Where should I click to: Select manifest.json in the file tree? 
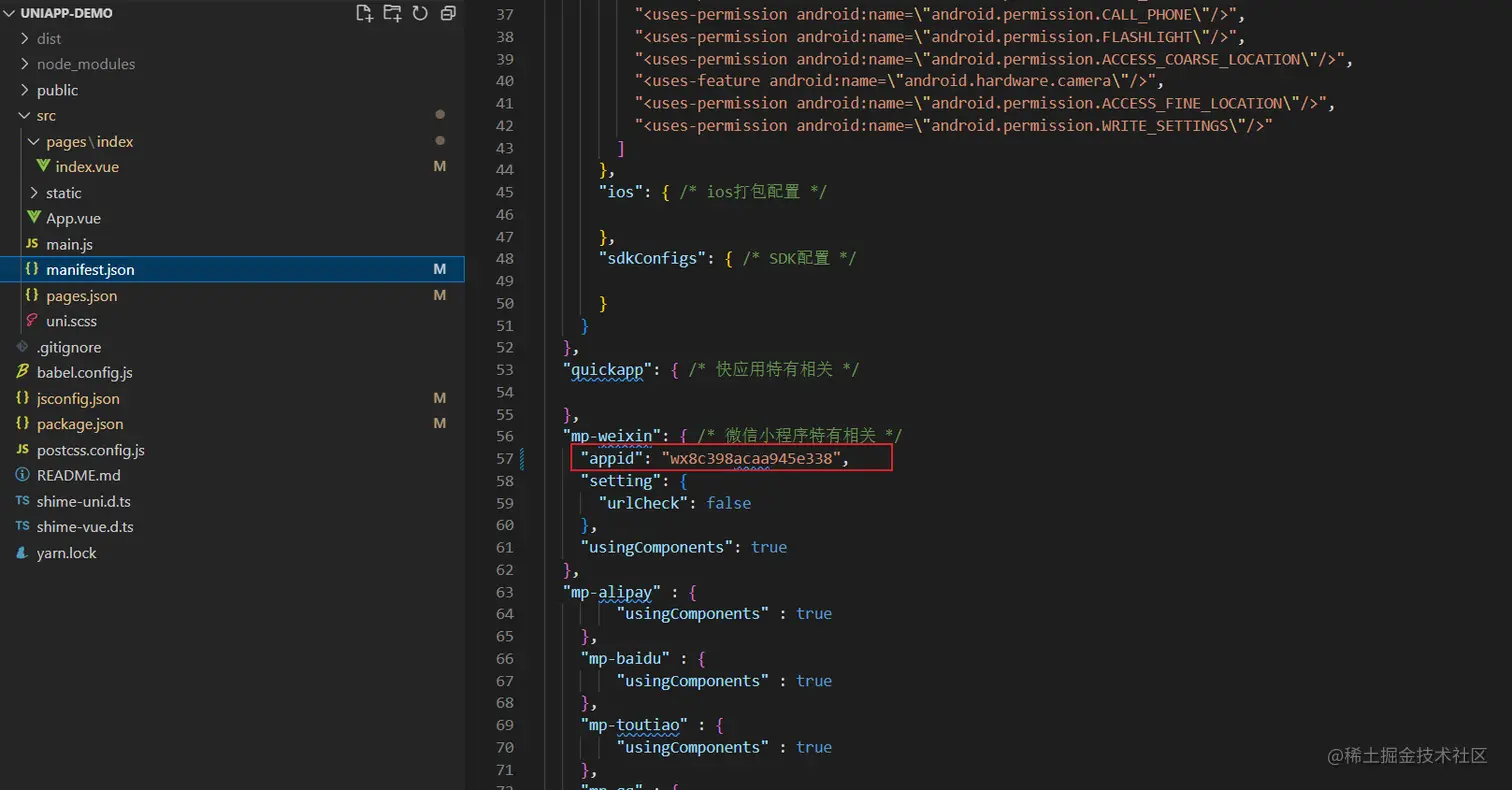pos(232,270)
